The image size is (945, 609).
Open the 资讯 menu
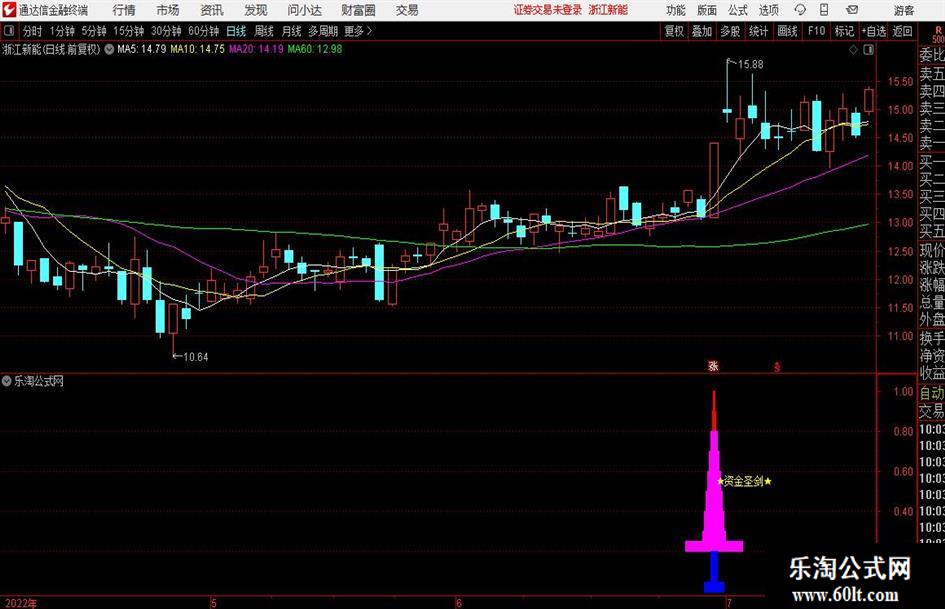[212, 10]
